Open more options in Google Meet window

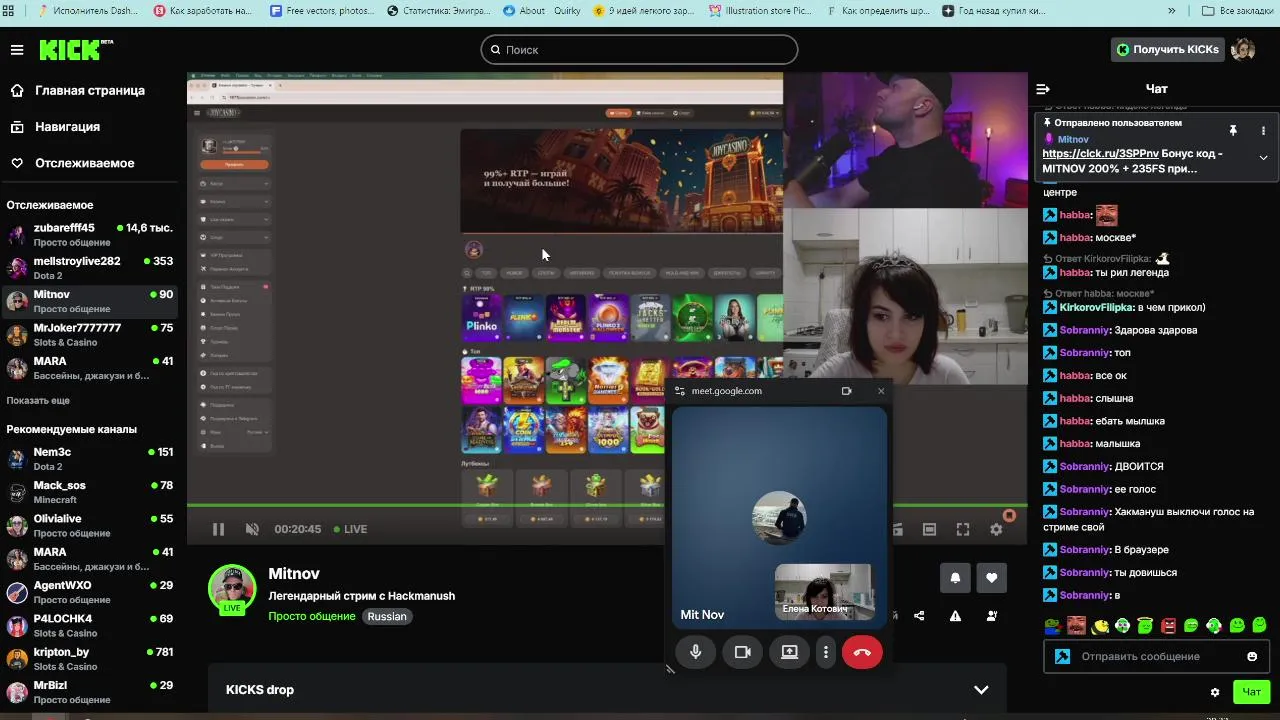click(825, 652)
